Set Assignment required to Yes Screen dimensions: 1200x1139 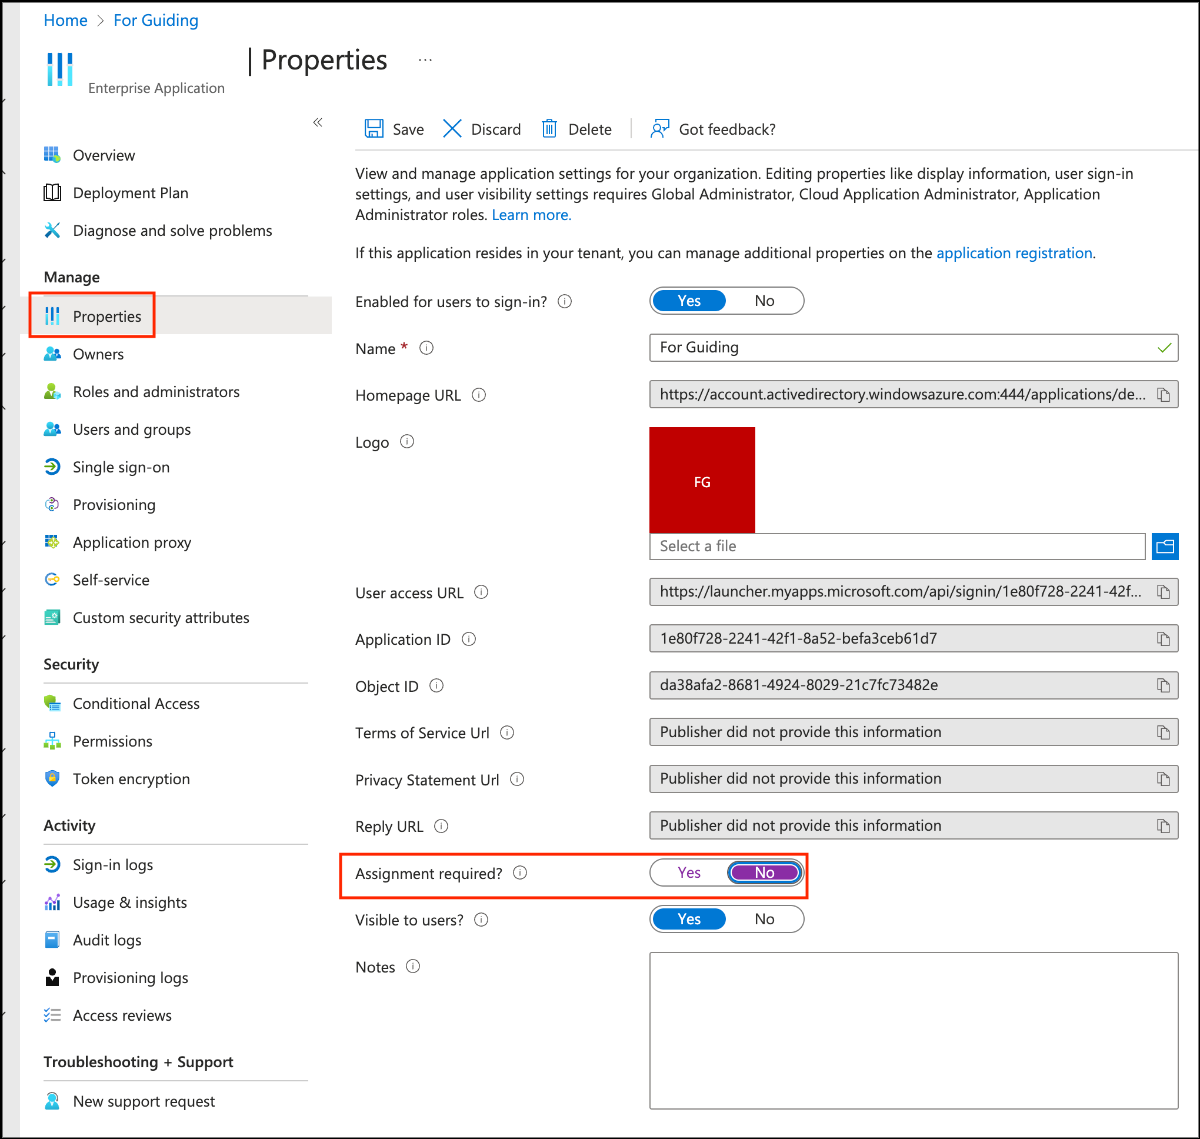tap(689, 873)
